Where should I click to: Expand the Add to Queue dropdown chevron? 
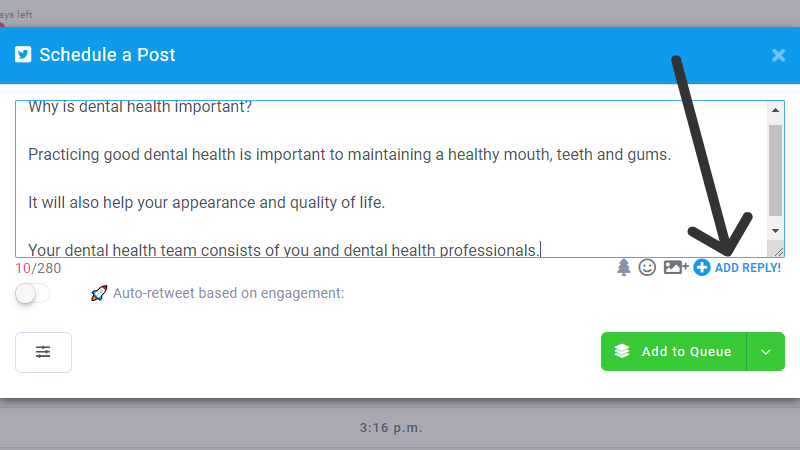coord(765,352)
